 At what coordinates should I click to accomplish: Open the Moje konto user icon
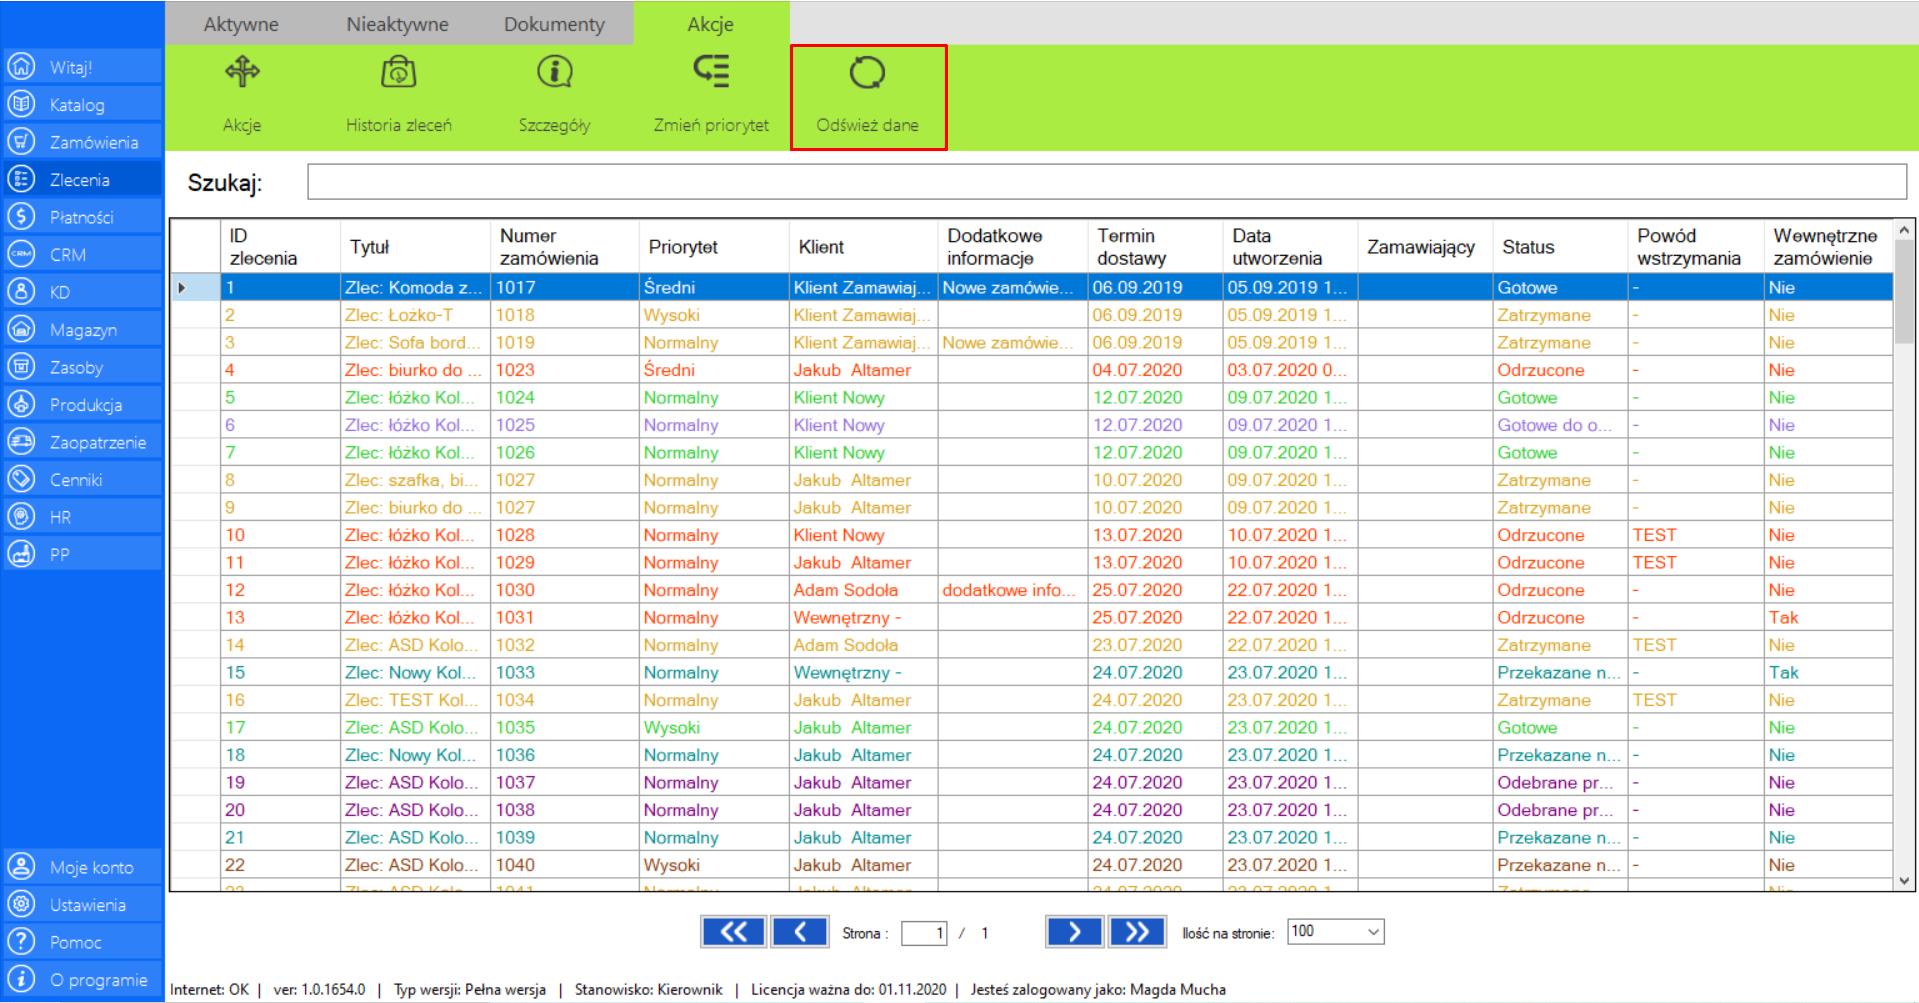pos(20,867)
